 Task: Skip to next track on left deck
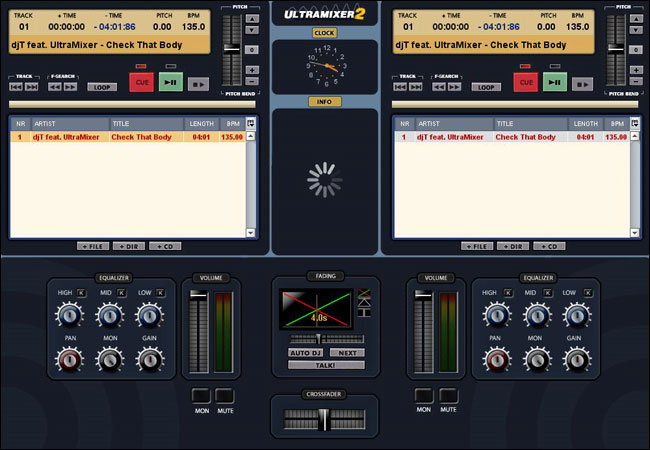33,87
